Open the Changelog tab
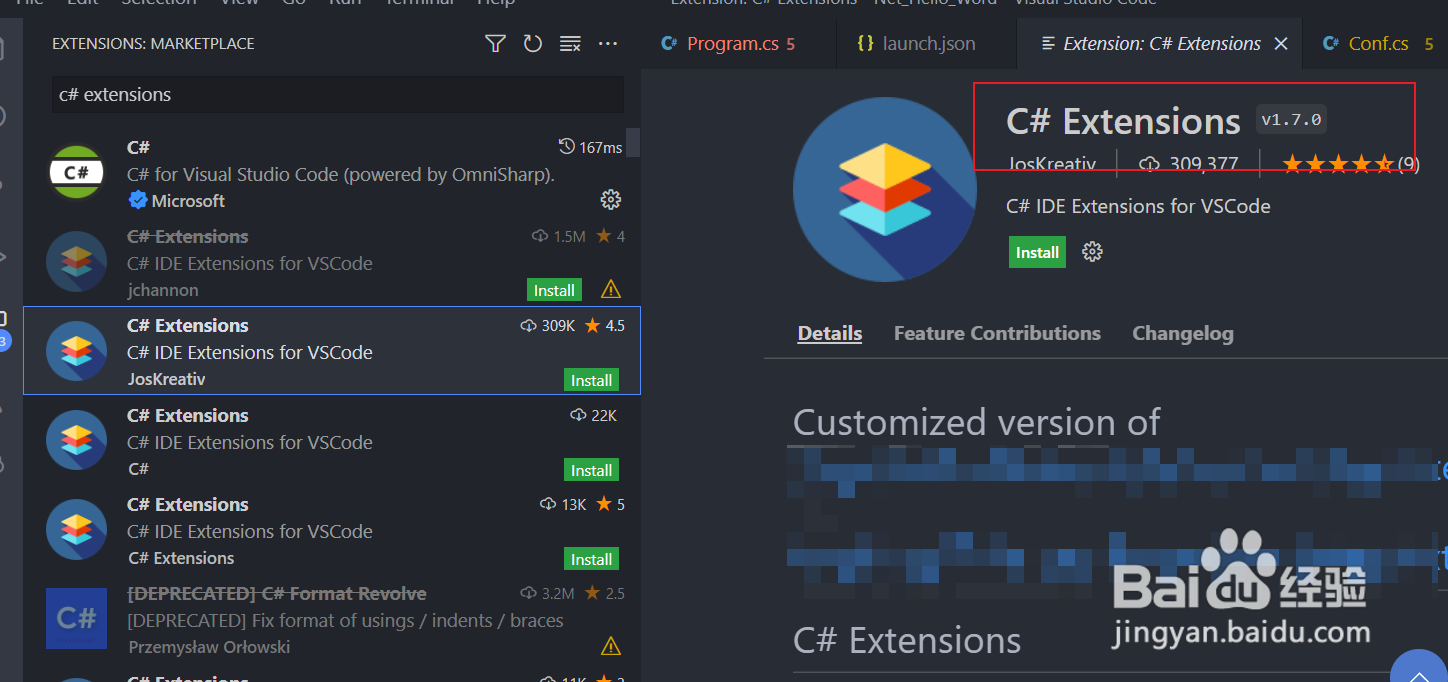The image size is (1448, 682). (x=1182, y=333)
